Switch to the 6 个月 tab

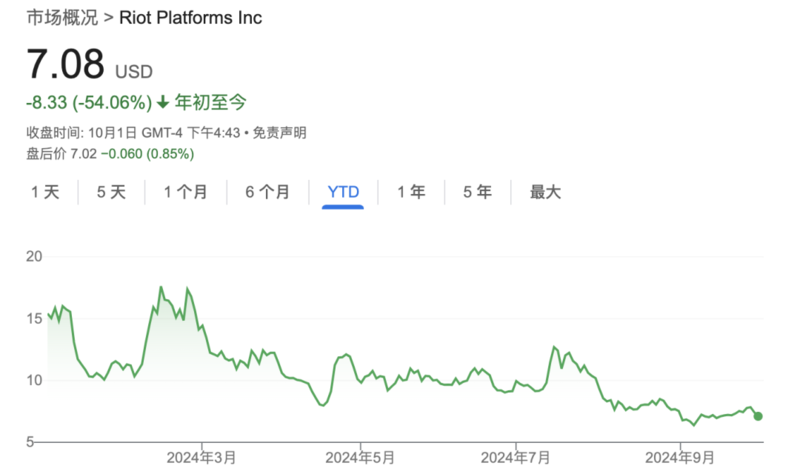tap(268, 192)
